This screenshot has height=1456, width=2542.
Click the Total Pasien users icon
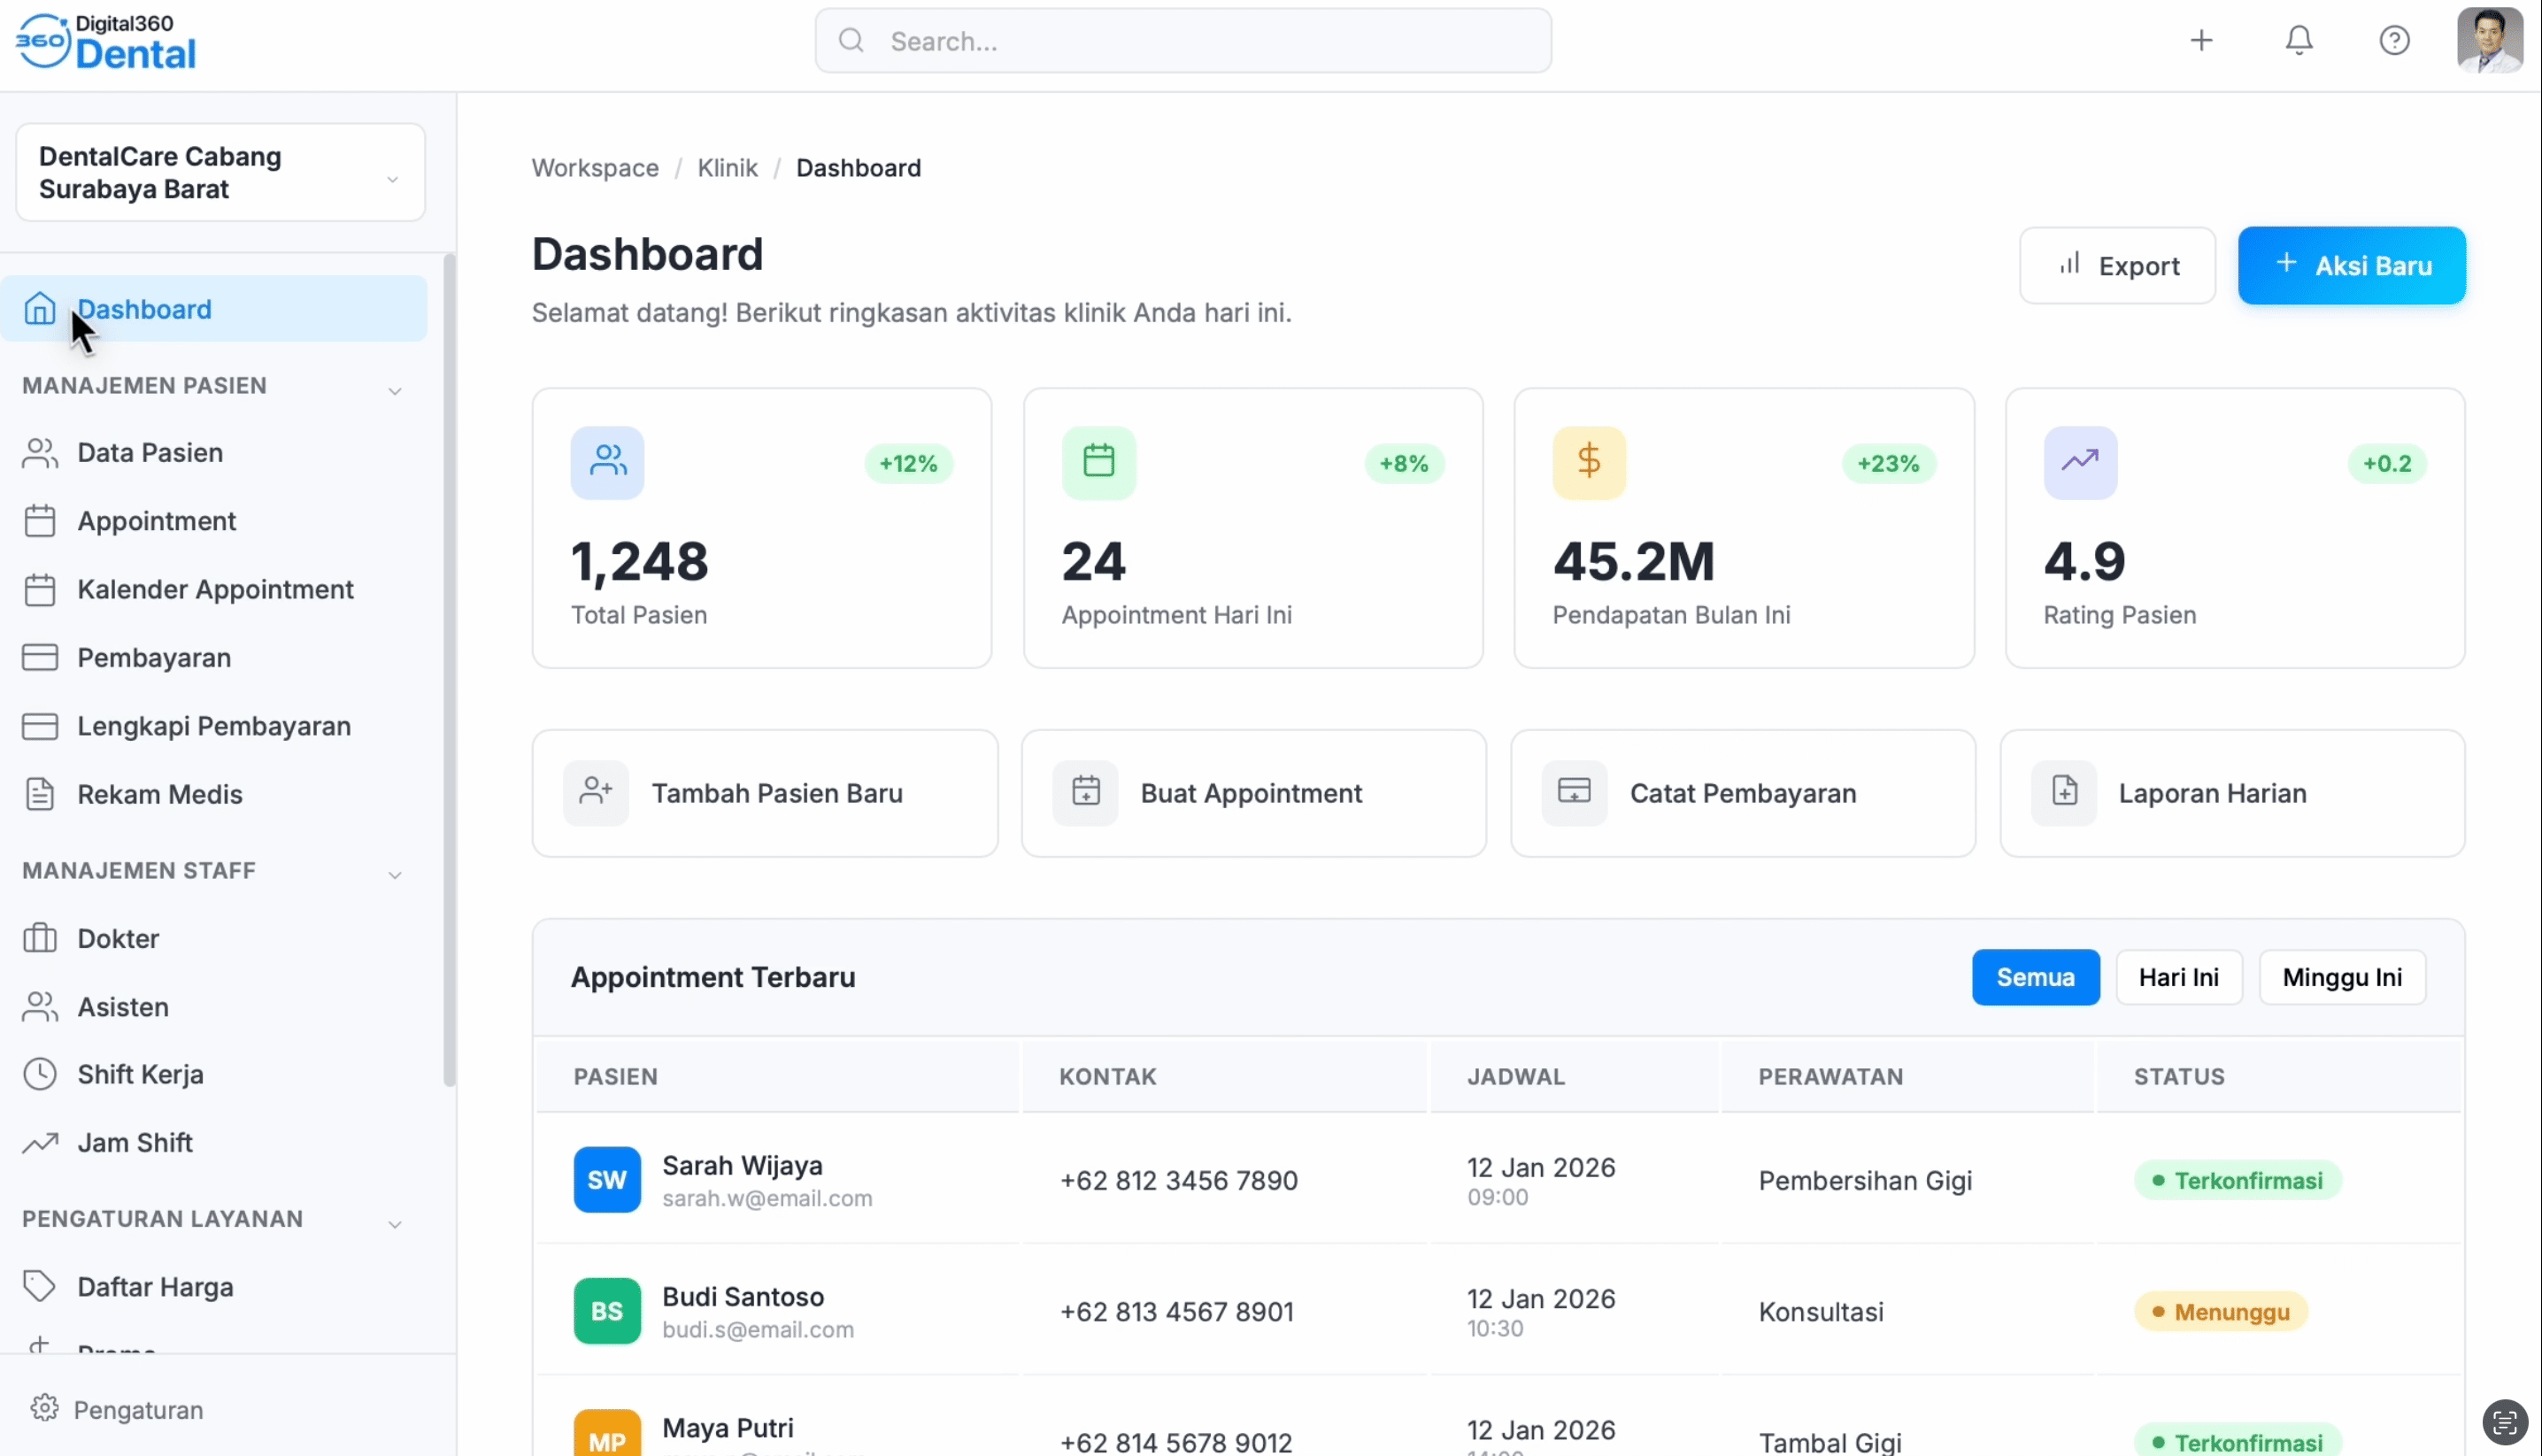[x=607, y=462]
